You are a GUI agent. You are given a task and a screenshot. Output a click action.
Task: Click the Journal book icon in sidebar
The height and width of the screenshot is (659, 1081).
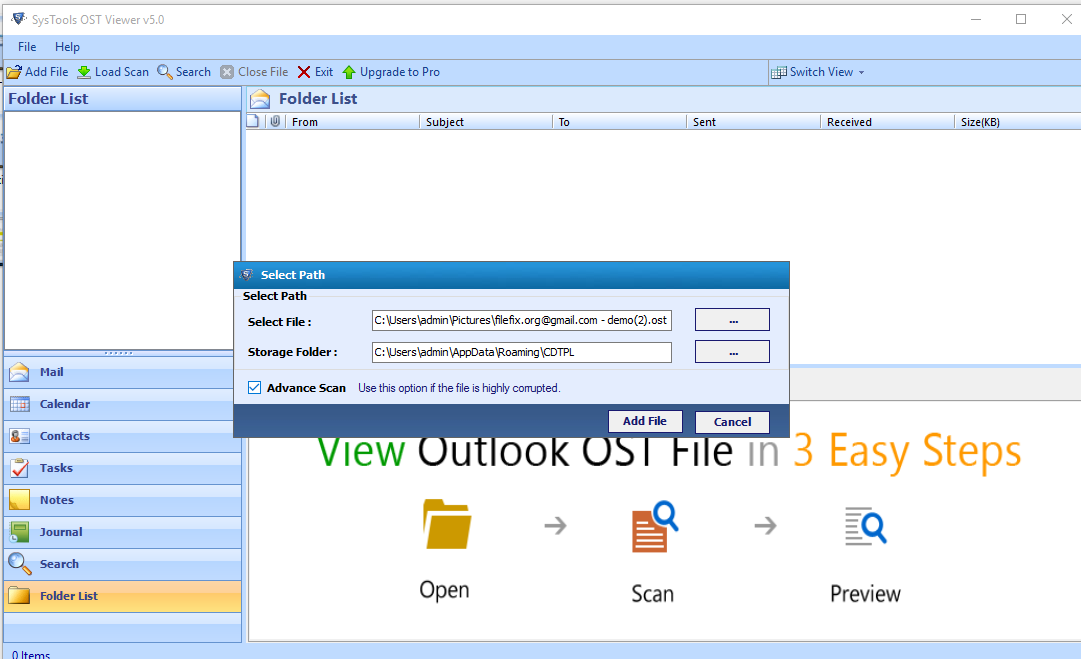tap(19, 532)
